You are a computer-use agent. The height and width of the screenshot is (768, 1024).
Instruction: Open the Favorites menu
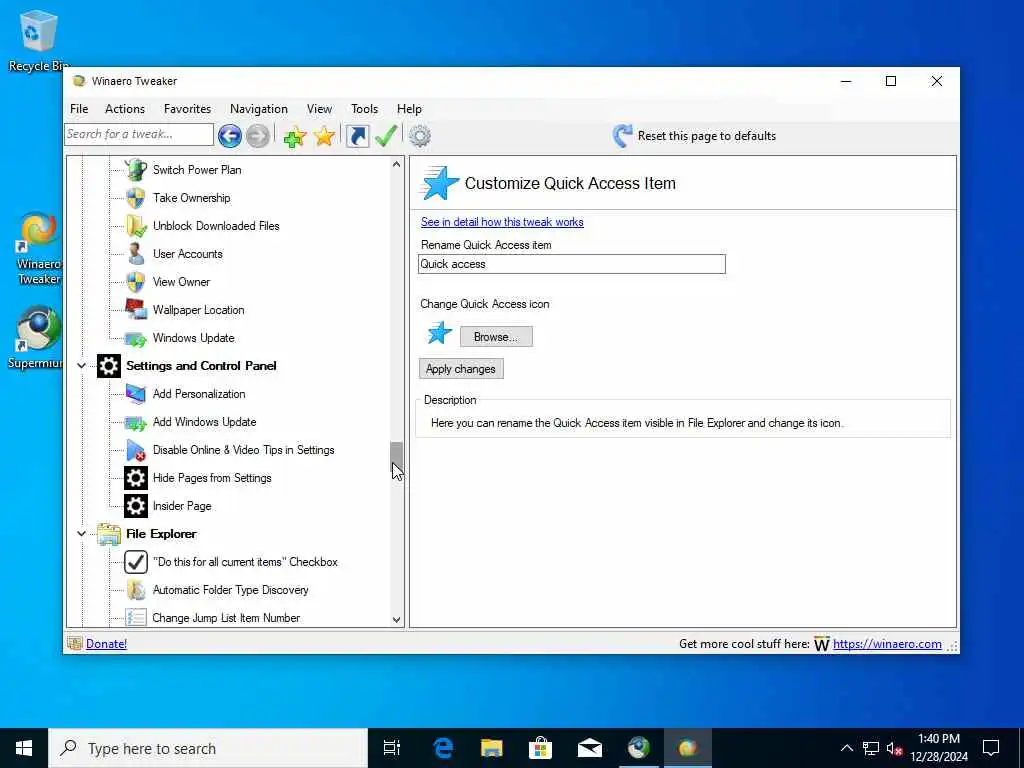pos(187,109)
